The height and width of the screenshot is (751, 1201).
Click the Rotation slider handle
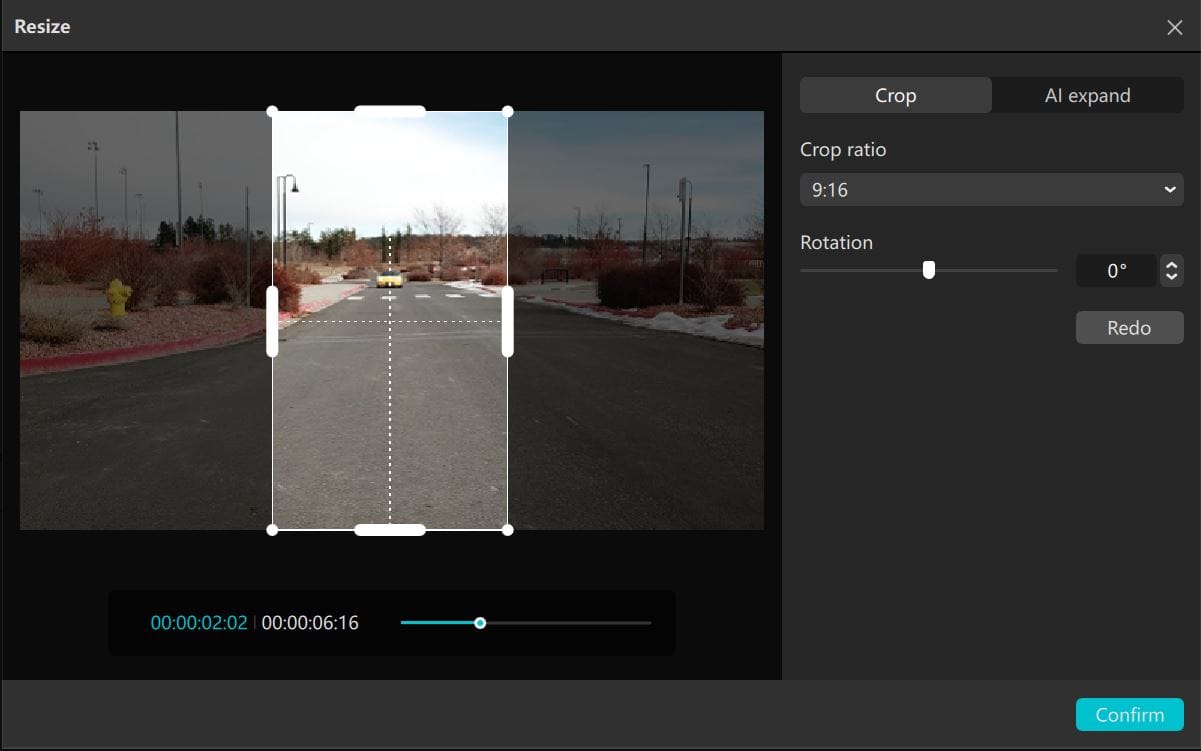pos(929,270)
